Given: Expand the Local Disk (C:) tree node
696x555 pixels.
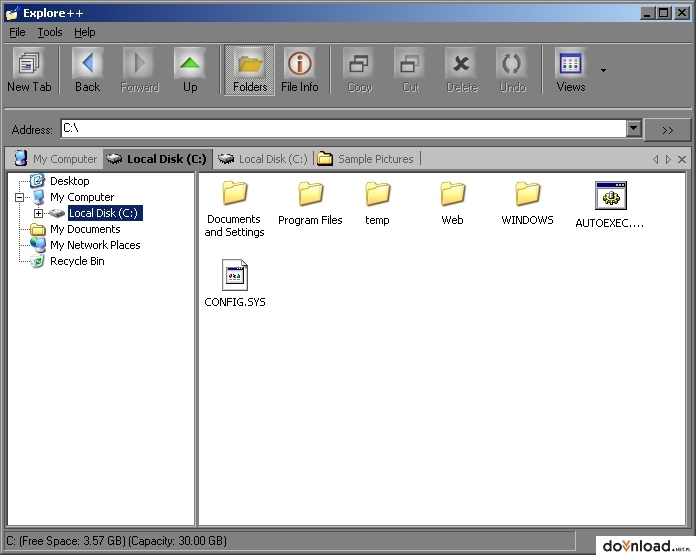Looking at the screenshot, I should click(39, 213).
